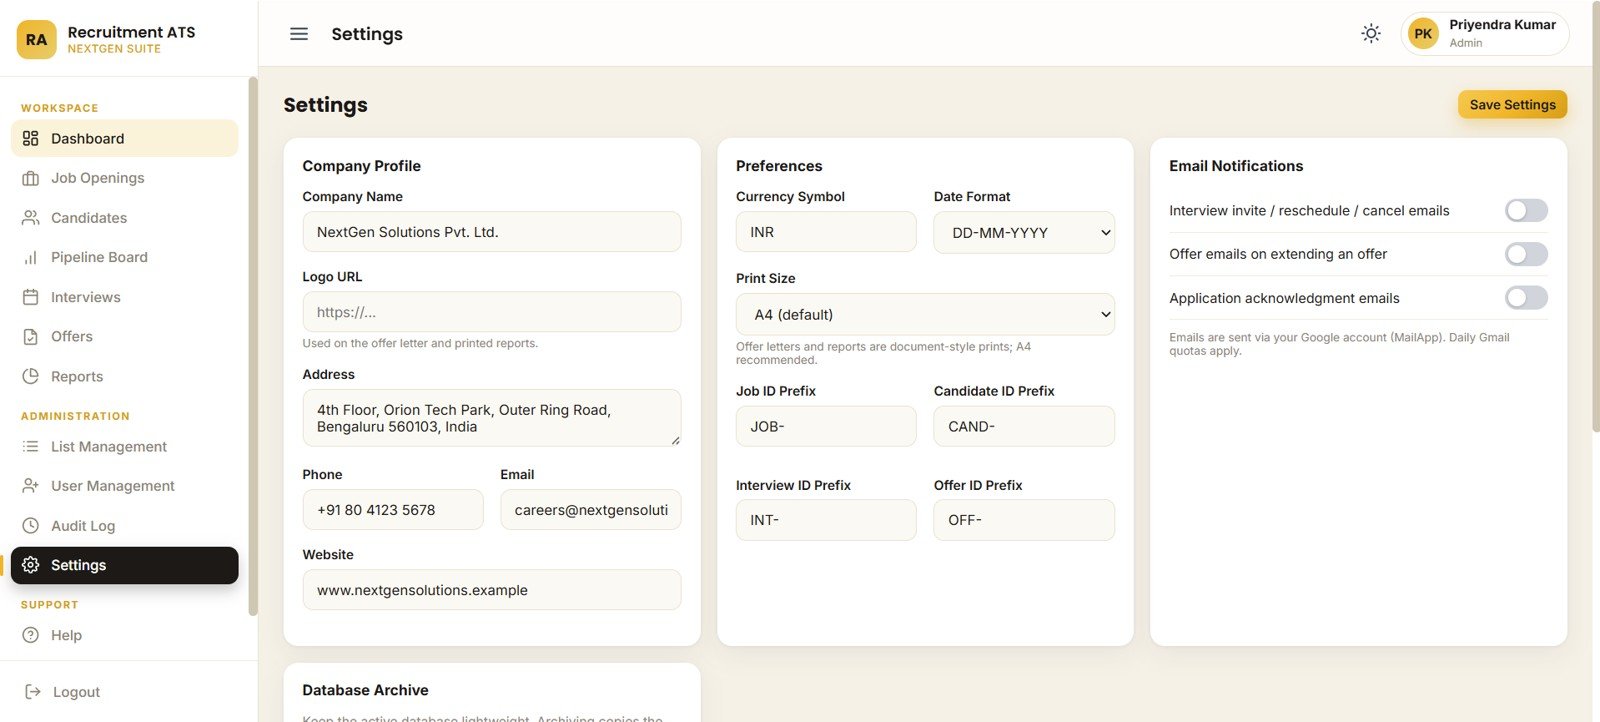Open List Management
The height and width of the screenshot is (722, 1600).
[x=125, y=446]
